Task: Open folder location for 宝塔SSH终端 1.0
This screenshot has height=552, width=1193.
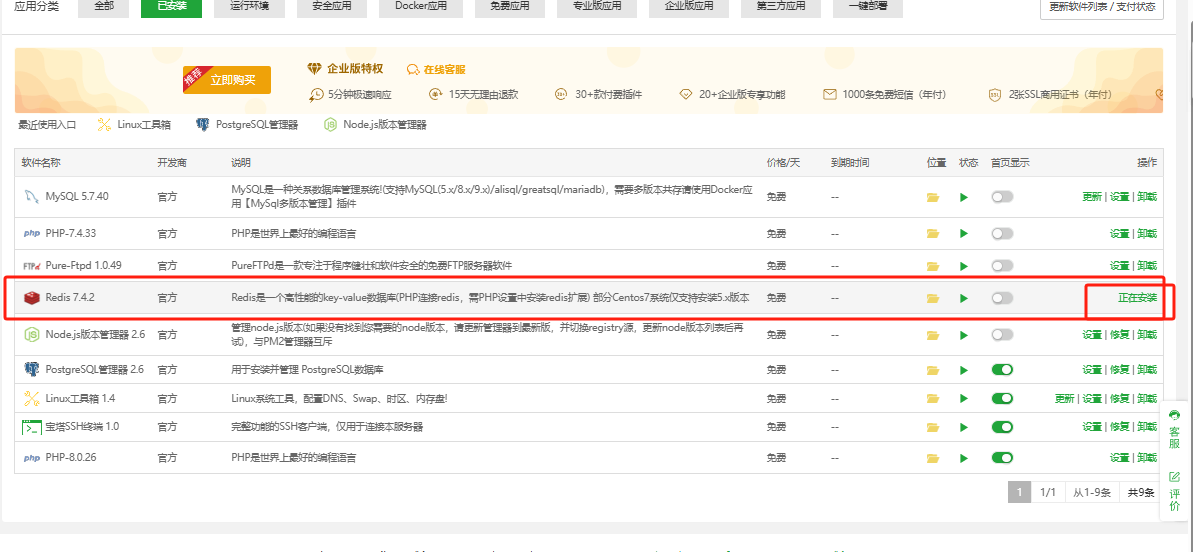Action: tap(933, 427)
